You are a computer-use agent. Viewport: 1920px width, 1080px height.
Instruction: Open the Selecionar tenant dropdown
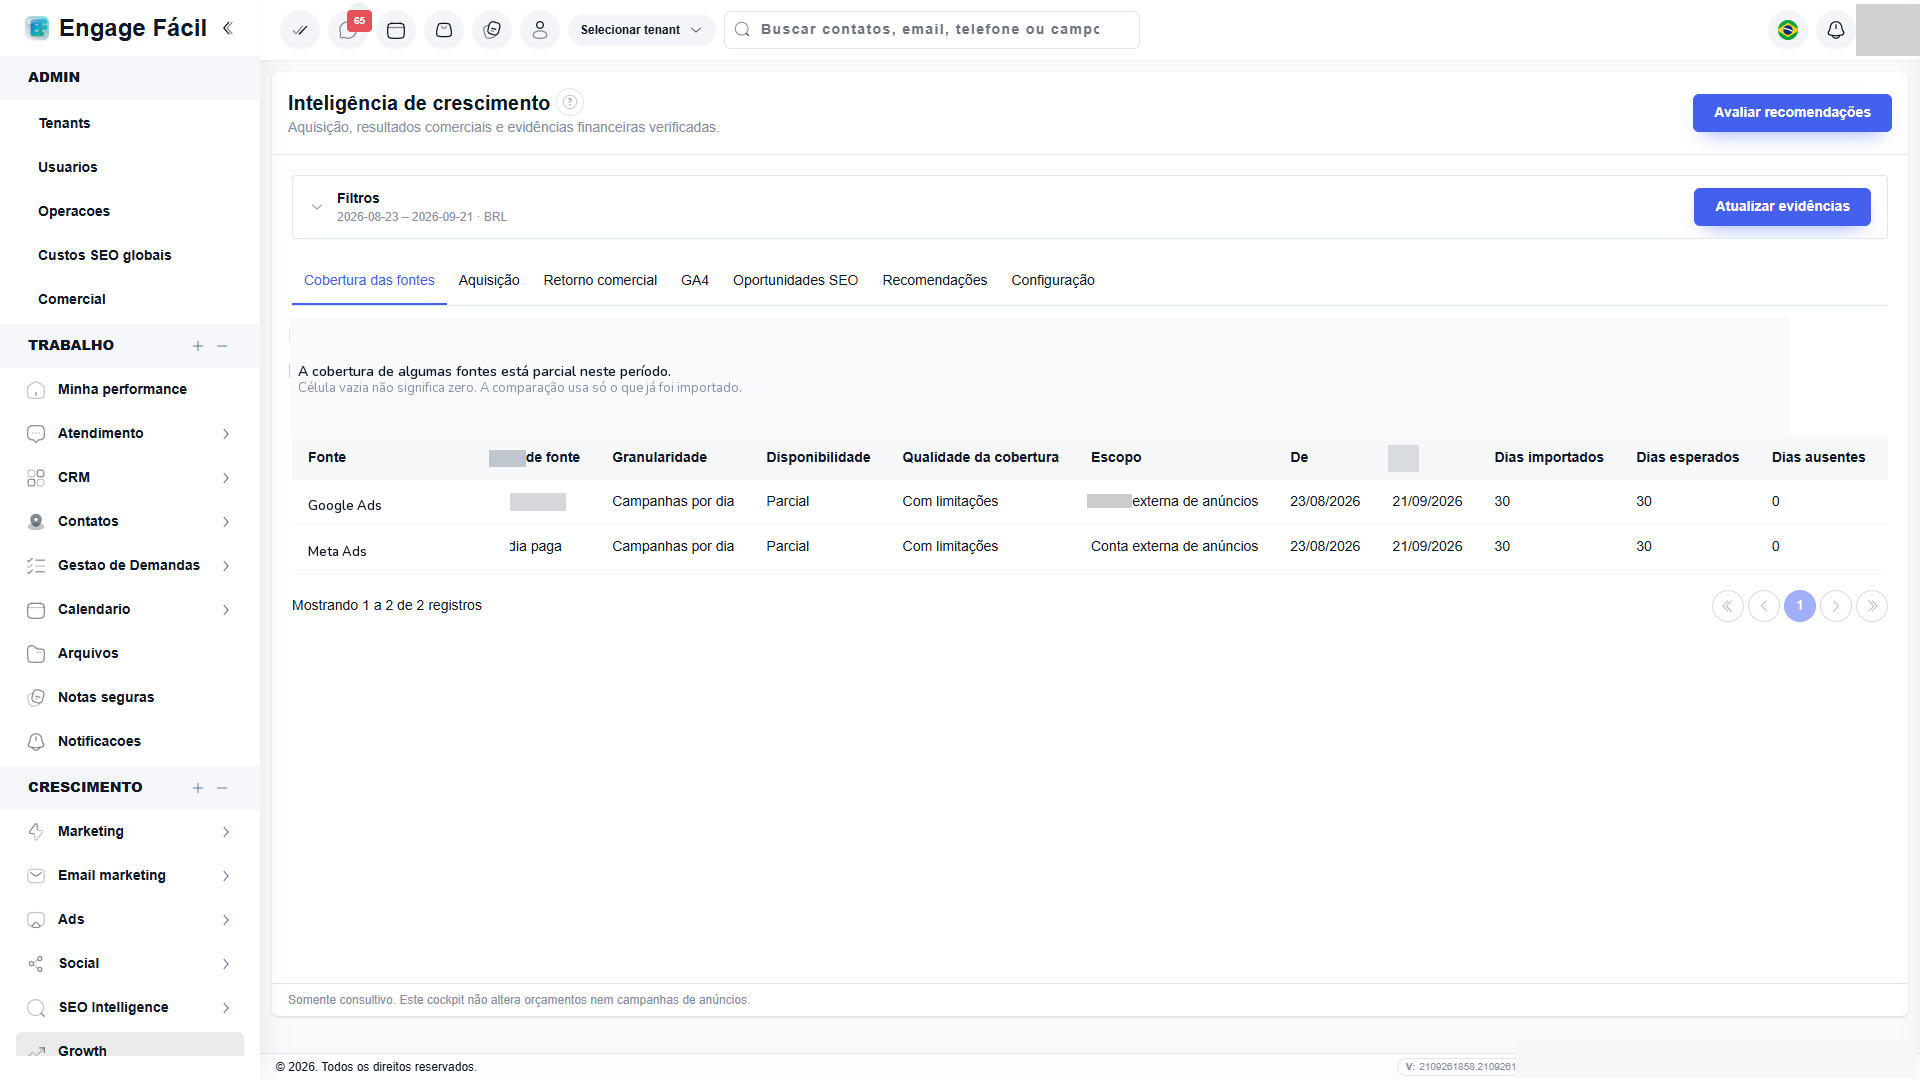point(641,30)
